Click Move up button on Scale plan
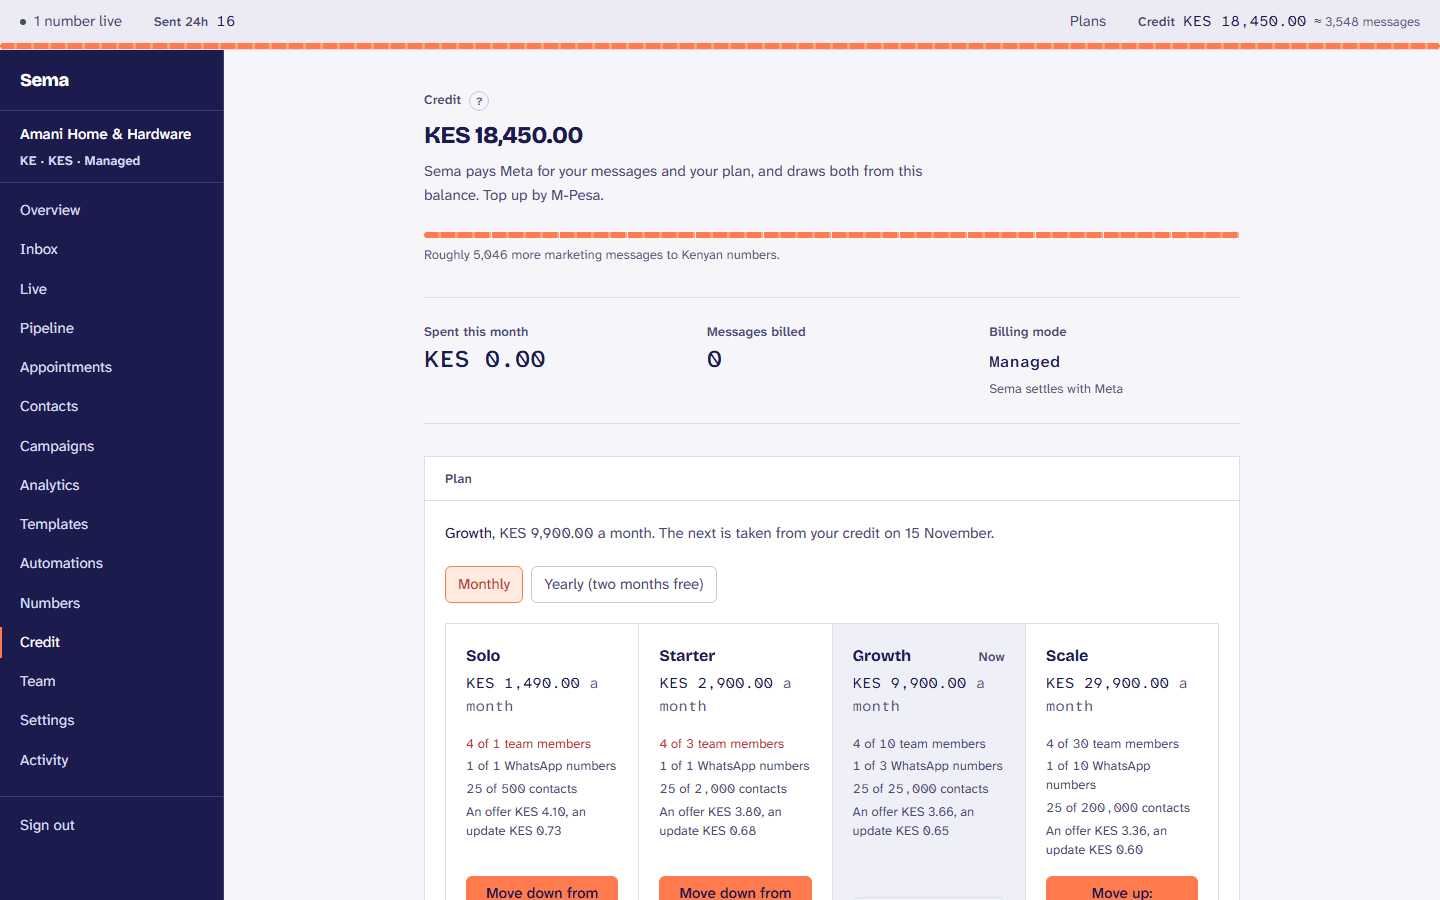Viewport: 1440px width, 900px height. [1122, 889]
